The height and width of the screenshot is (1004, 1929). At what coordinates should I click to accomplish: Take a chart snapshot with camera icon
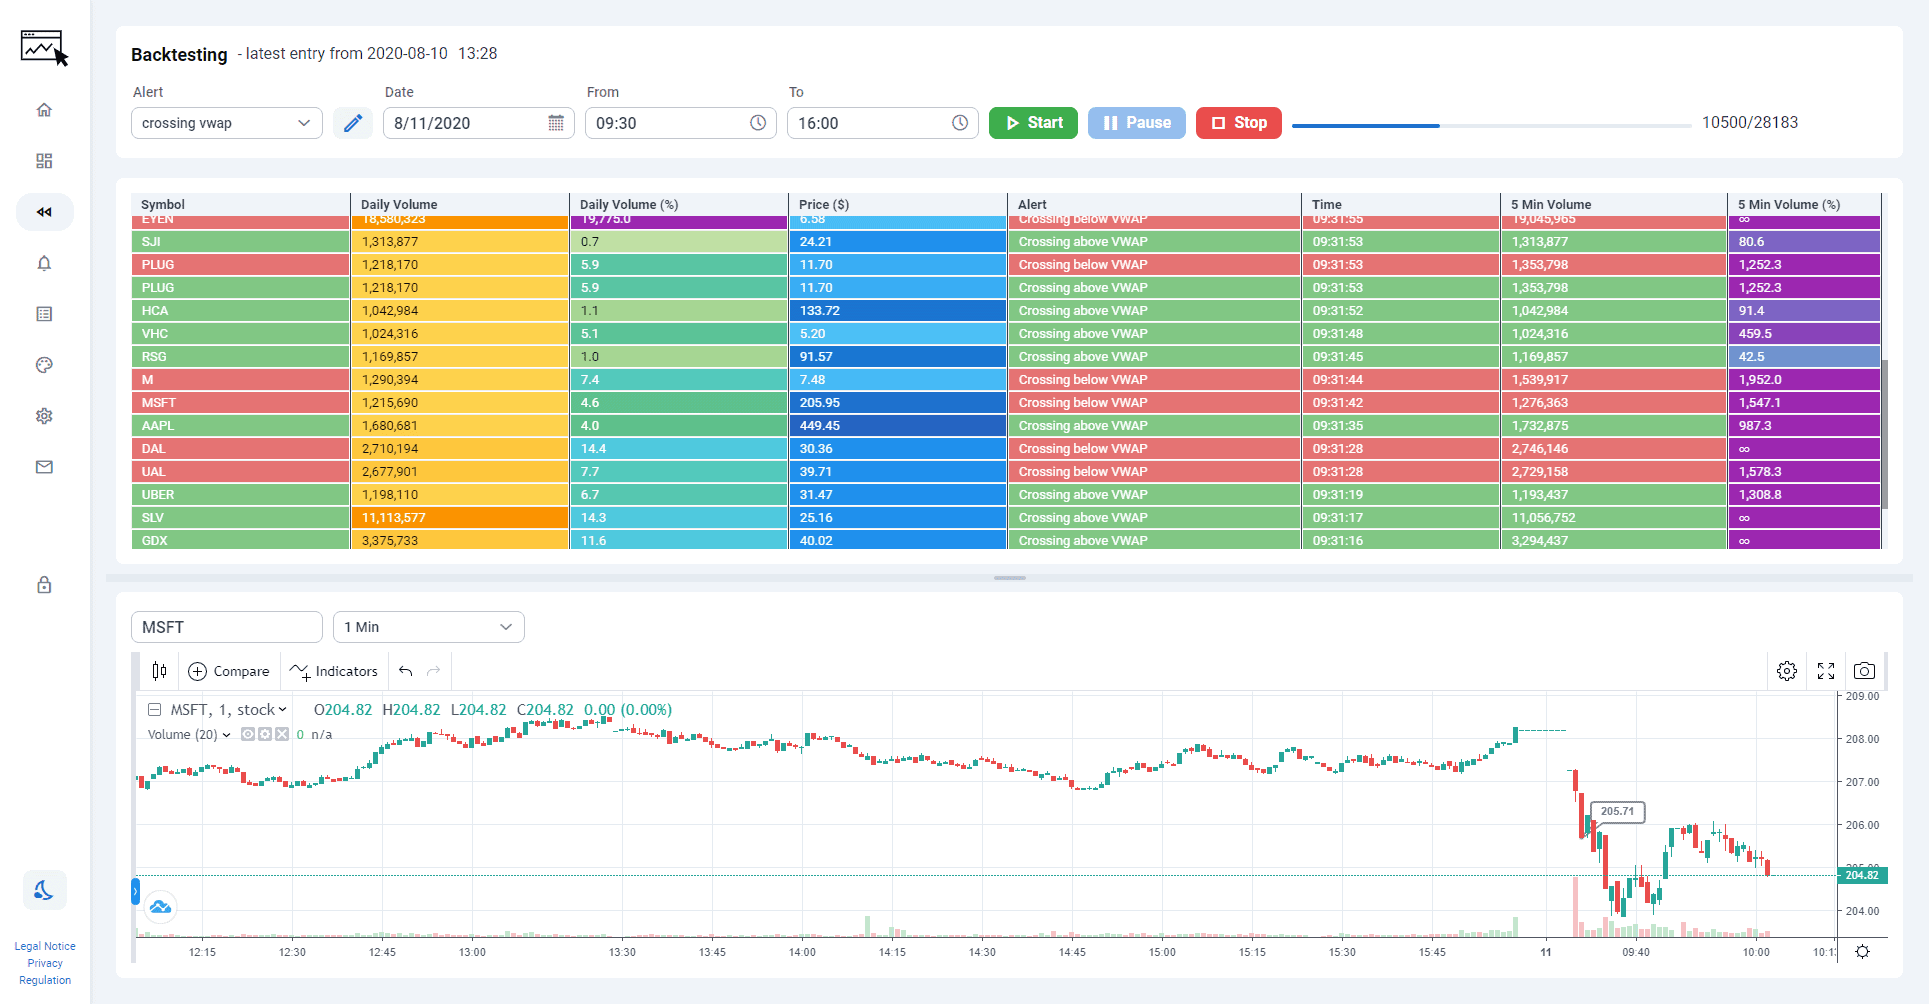coord(1863,671)
